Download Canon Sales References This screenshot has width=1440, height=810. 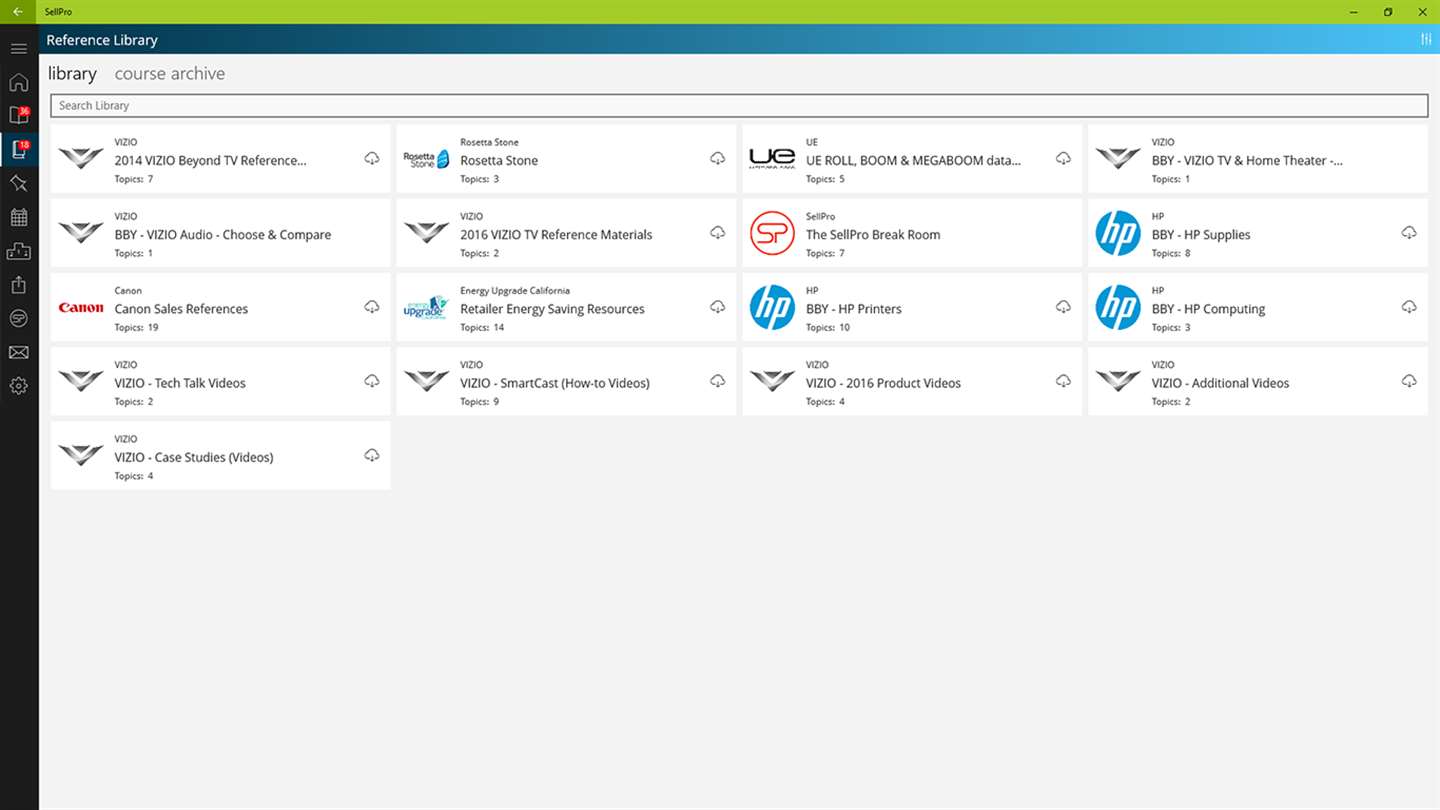click(x=372, y=306)
